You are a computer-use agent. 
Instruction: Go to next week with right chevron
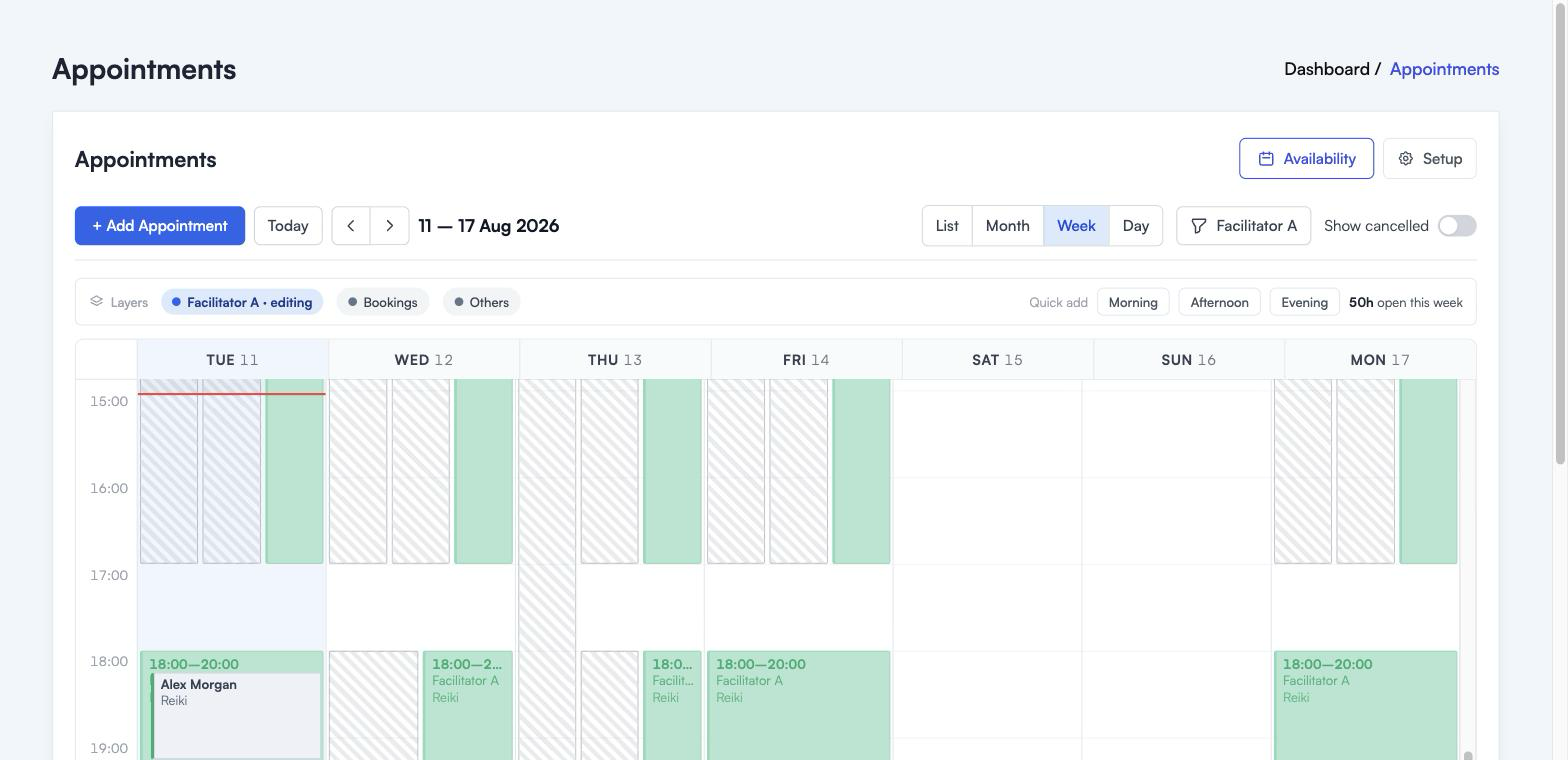tap(390, 226)
